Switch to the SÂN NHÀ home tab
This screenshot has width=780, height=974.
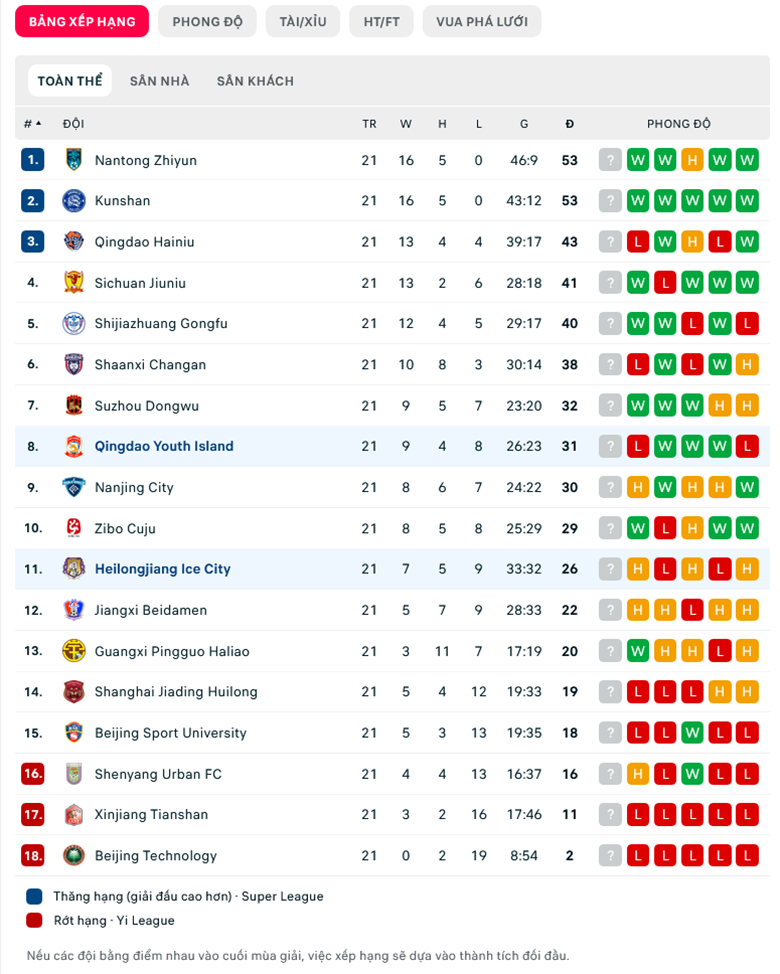tap(160, 81)
